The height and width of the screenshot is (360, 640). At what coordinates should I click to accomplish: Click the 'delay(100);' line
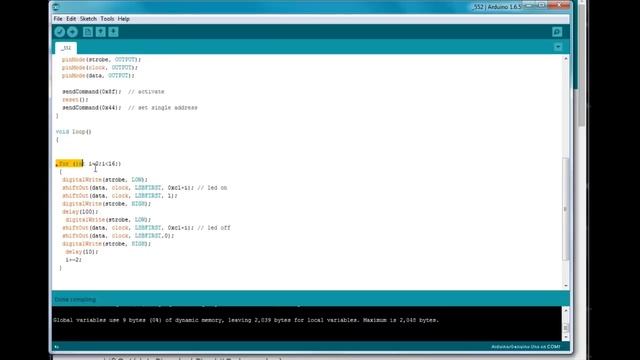(80, 212)
